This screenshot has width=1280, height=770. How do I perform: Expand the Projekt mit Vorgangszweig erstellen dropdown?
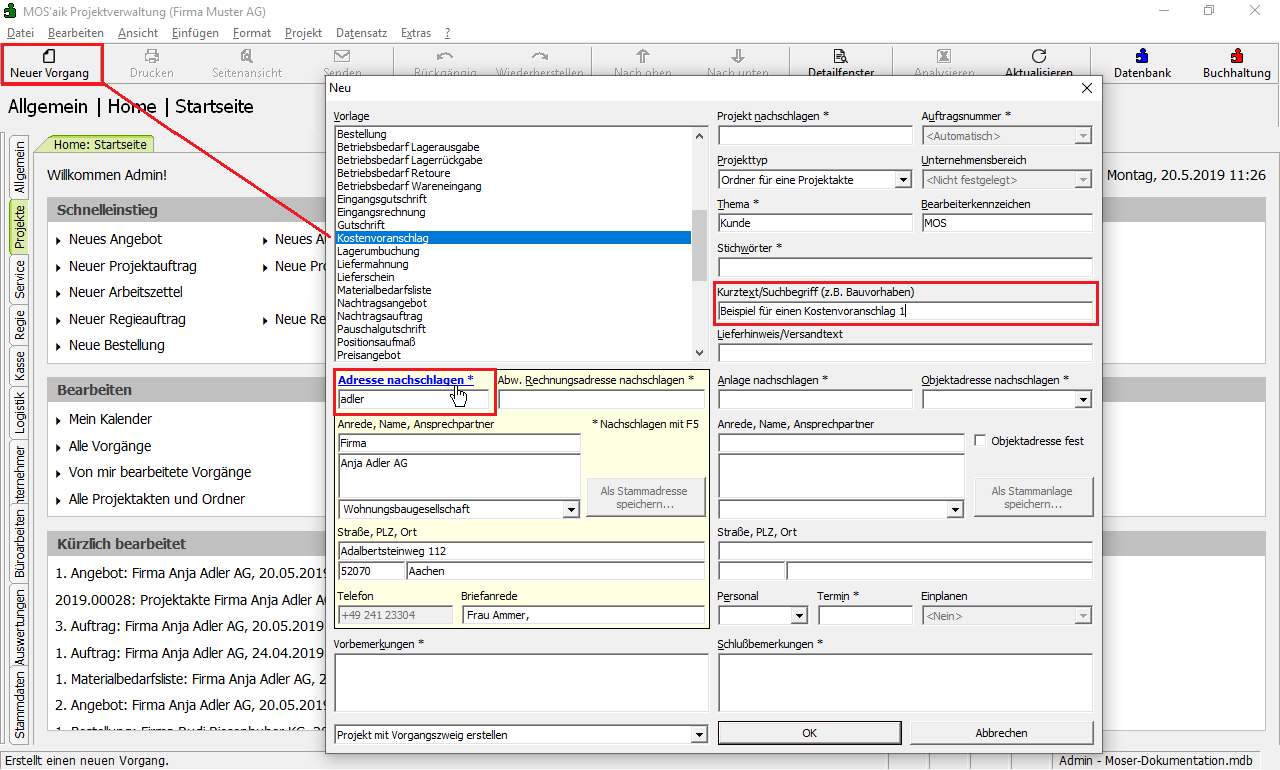(698, 735)
